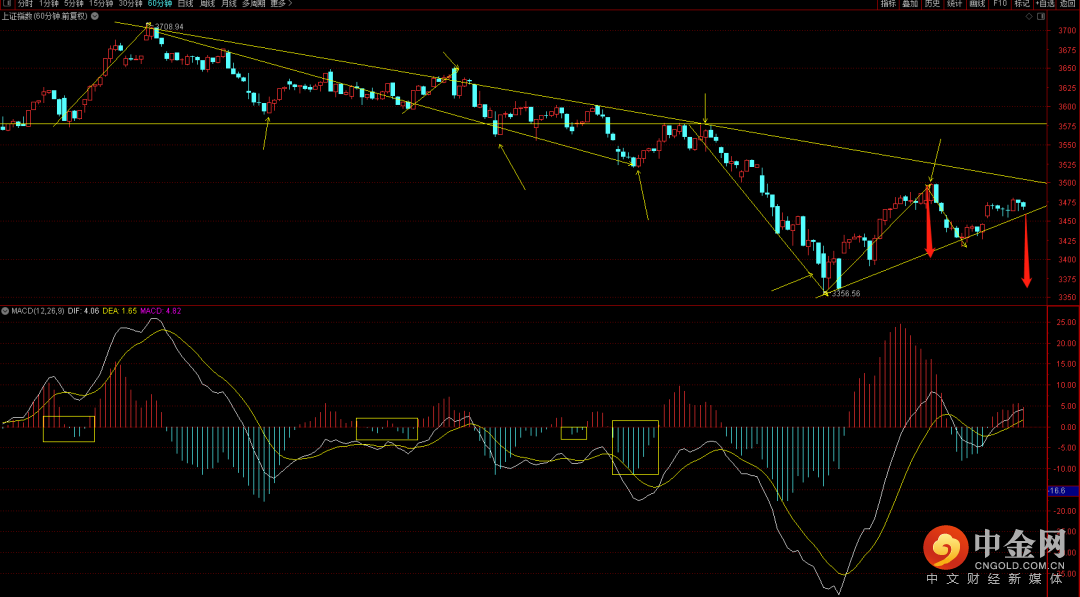Image resolution: width=1080 pixels, height=597 pixels.
Task: Open the 画线 drawing tool
Action: tap(977, 4)
